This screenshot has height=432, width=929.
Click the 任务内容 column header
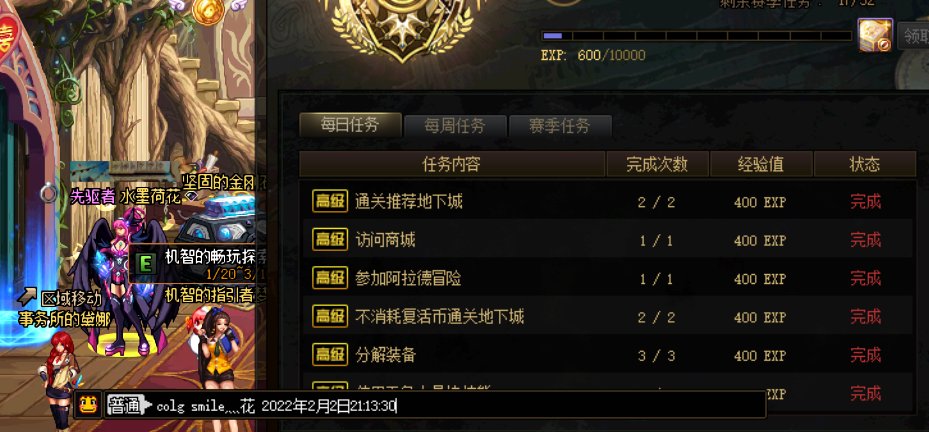click(452, 164)
